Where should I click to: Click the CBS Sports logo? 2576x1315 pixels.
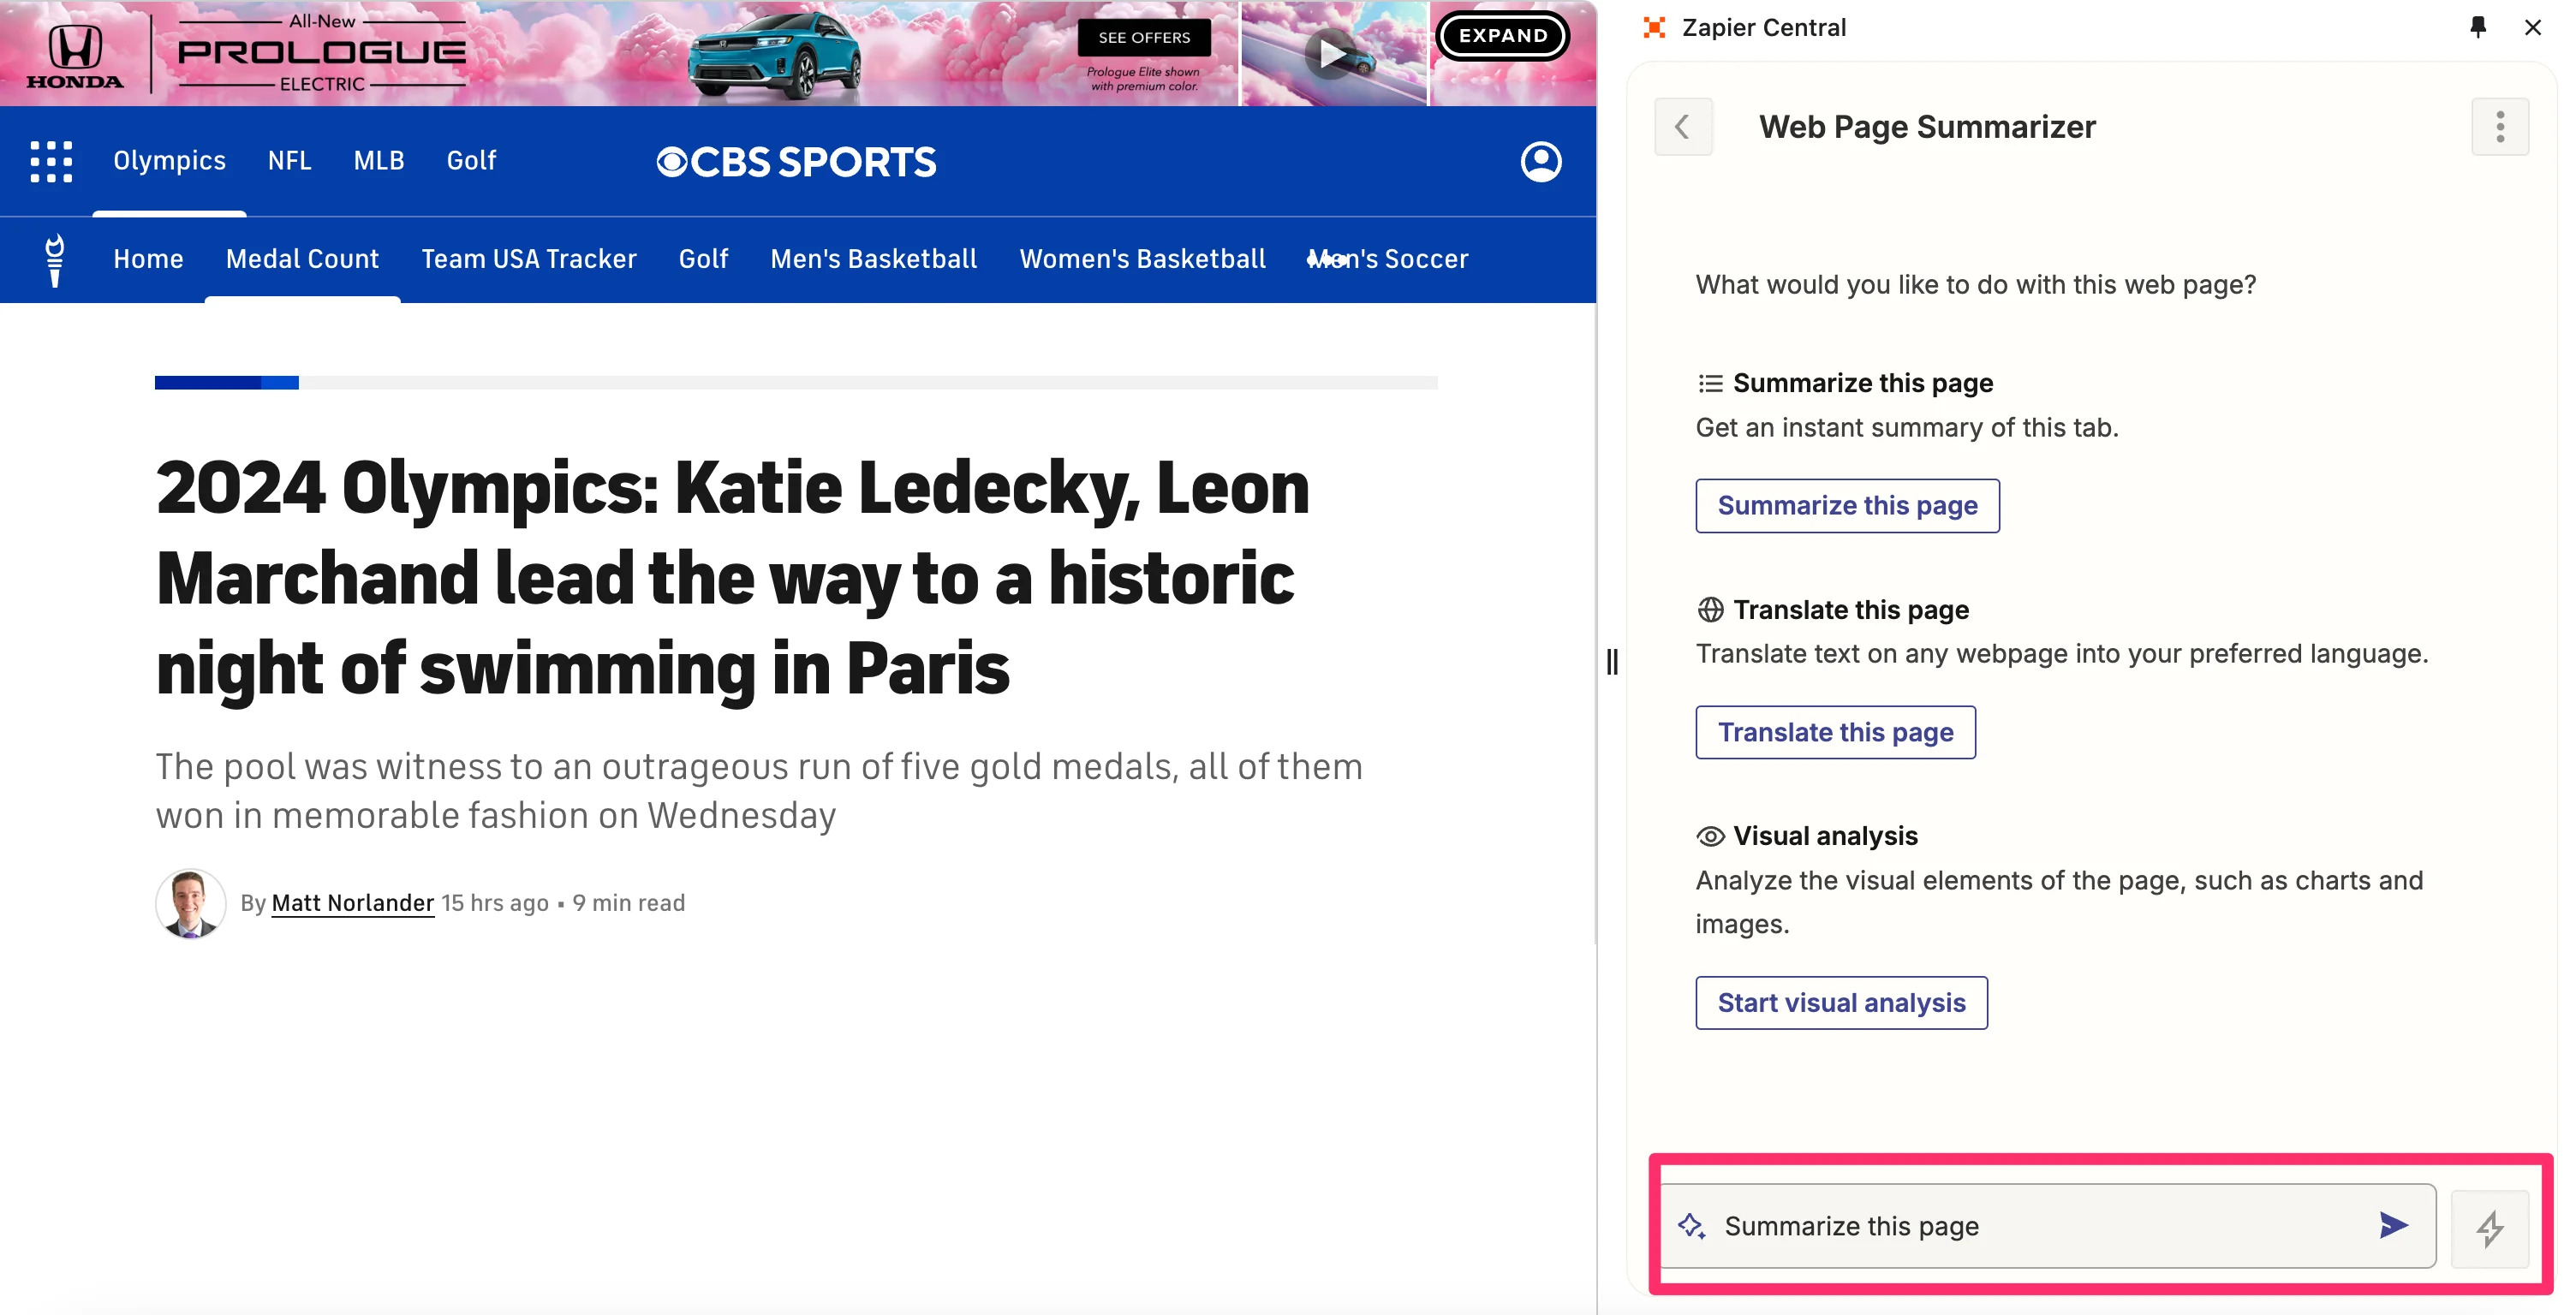(796, 162)
